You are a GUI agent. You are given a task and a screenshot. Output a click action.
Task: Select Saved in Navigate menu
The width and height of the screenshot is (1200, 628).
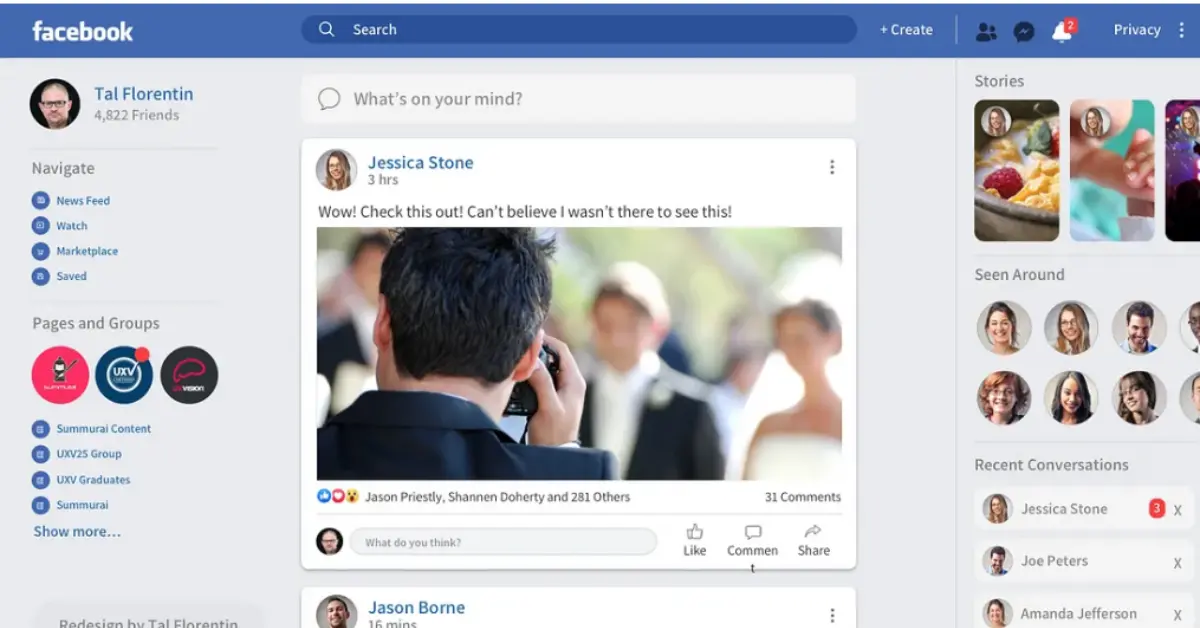(71, 276)
